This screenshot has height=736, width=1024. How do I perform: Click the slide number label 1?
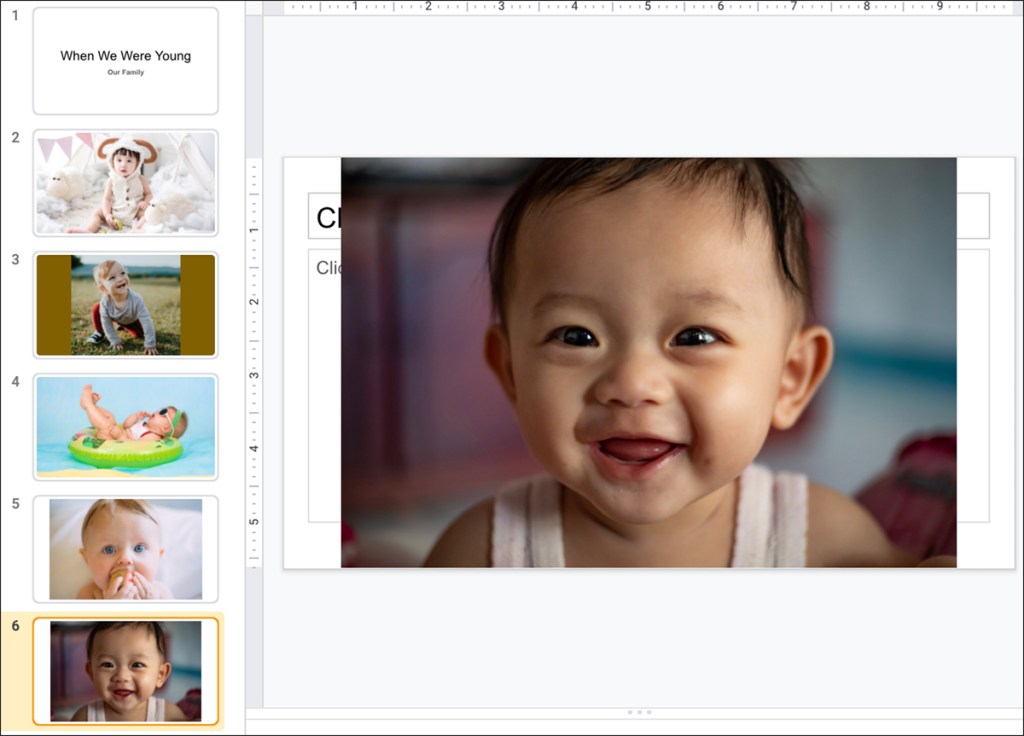(x=14, y=15)
